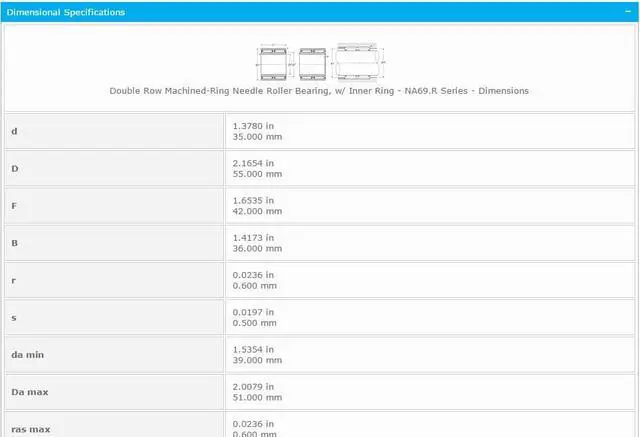Image resolution: width=640 pixels, height=437 pixels.
Task: Click the 51.000 mm value
Action: 257,397
